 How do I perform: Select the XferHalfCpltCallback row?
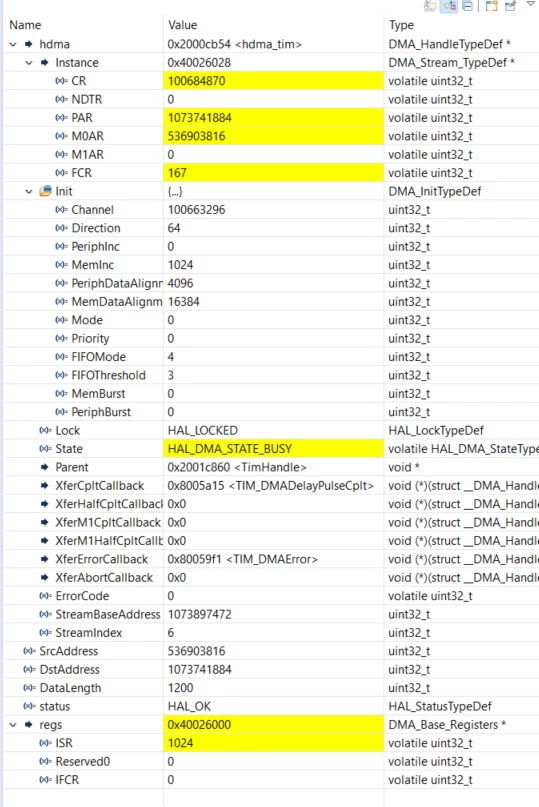coord(271,504)
